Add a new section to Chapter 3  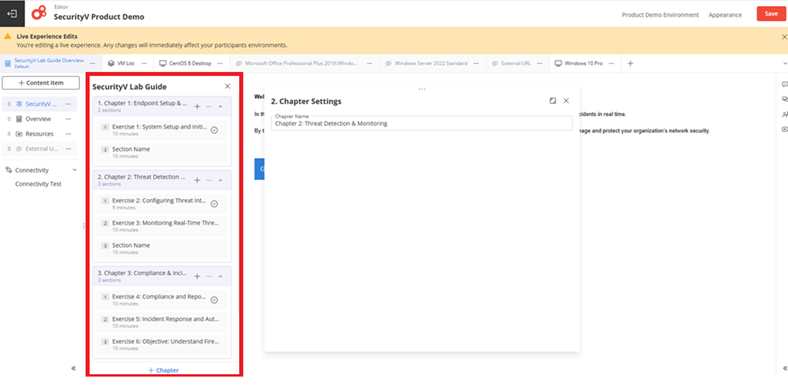point(197,276)
